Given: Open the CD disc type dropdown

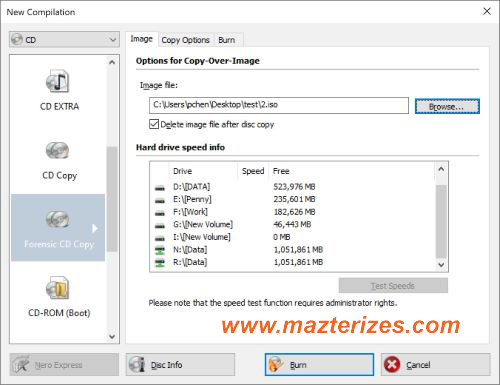Looking at the screenshot, I should pyautogui.click(x=64, y=40).
